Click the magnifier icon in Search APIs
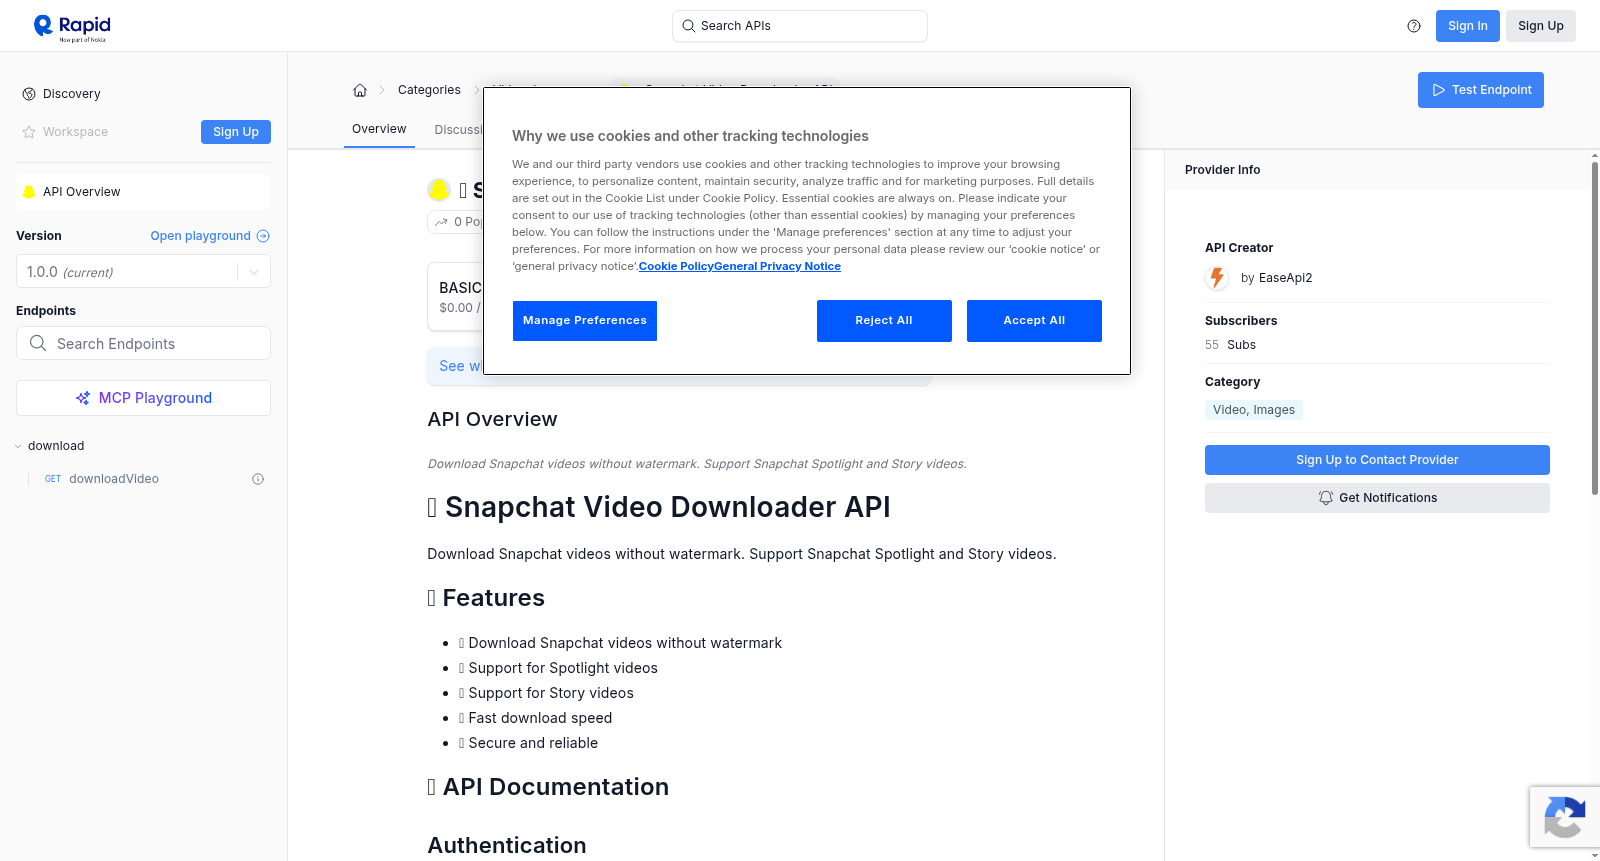Viewport: 1600px width, 861px height. click(x=689, y=26)
